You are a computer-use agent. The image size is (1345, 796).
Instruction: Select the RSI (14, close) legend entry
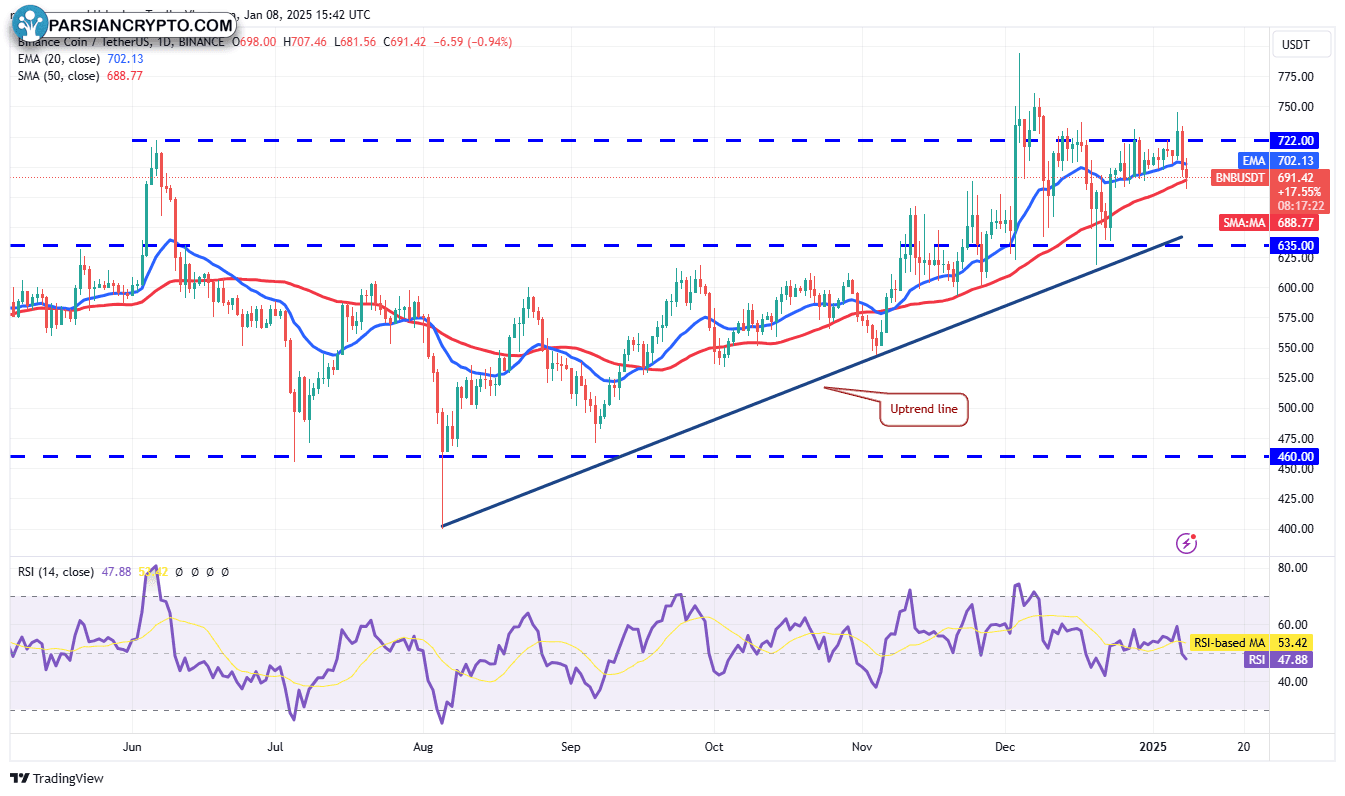click(x=56, y=572)
